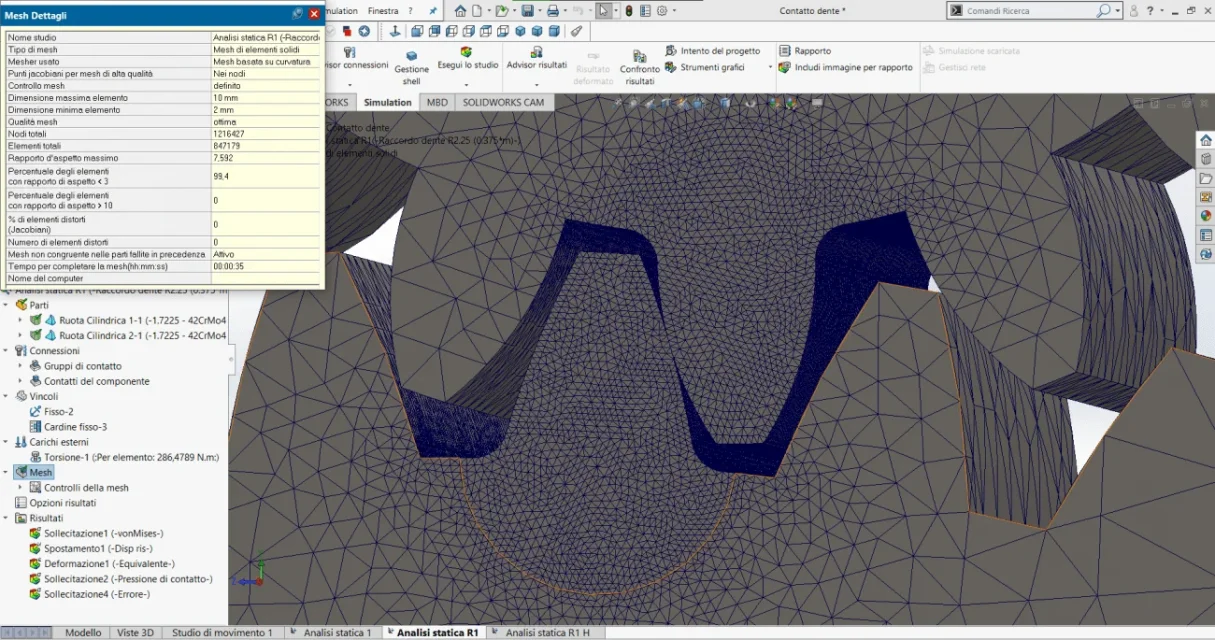The width and height of the screenshot is (1215, 640).
Task: Select Cardine fisso-3 in tree
Action: pos(68,427)
